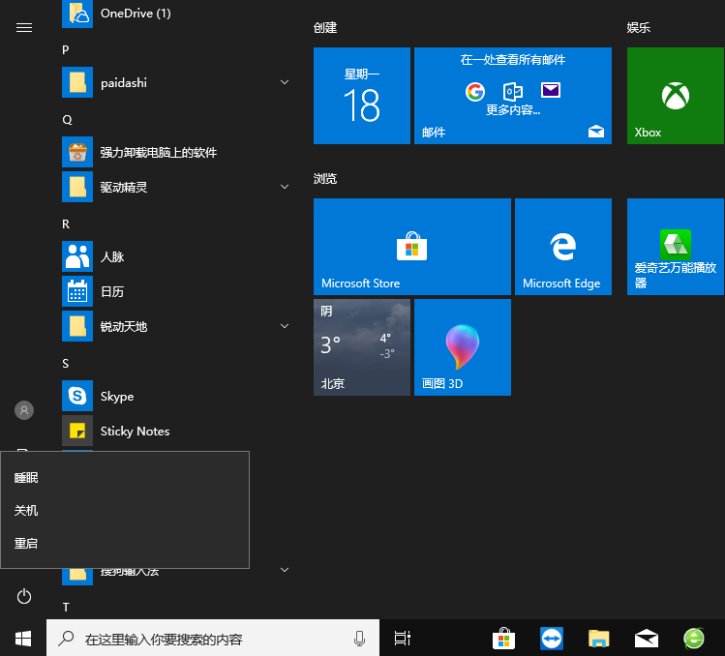This screenshot has height=656, width=725.
Task: Select 关机 from power menu
Action: [x=26, y=510]
